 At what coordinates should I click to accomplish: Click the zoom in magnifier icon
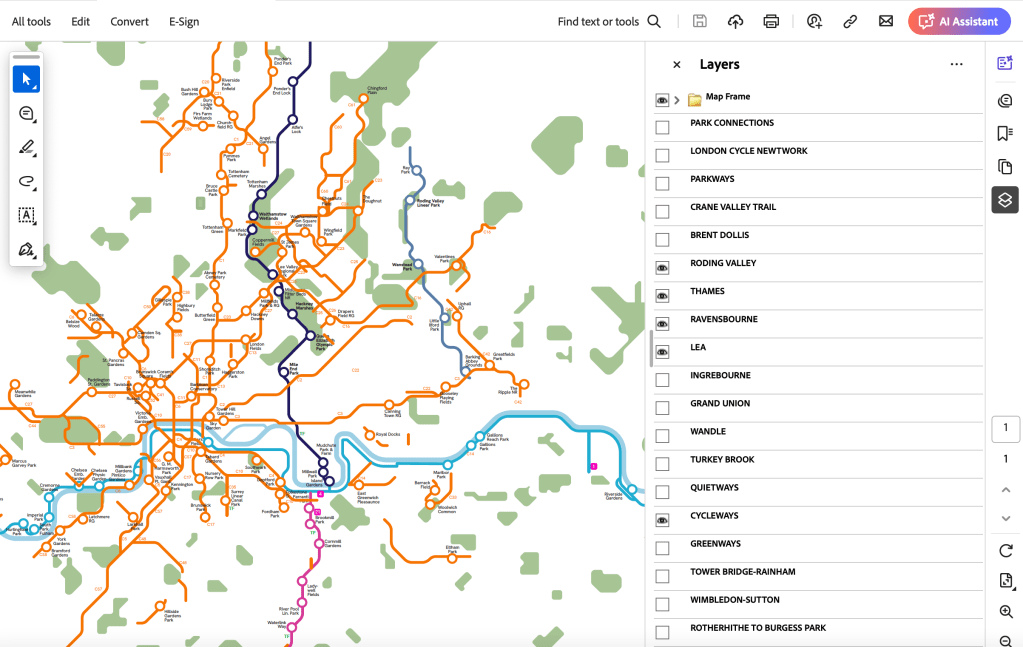(1006, 612)
